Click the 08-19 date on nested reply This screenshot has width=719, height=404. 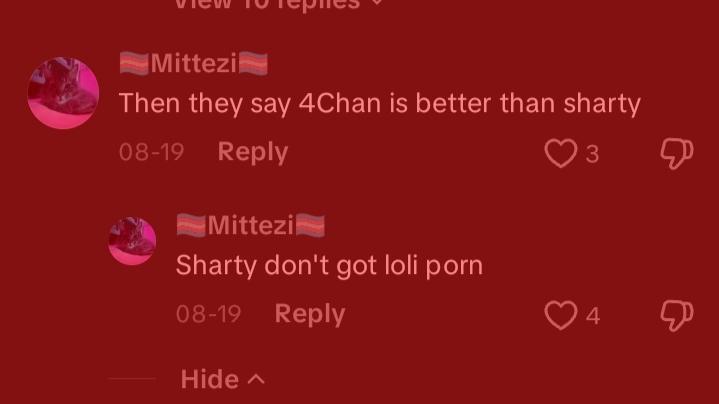coord(208,314)
